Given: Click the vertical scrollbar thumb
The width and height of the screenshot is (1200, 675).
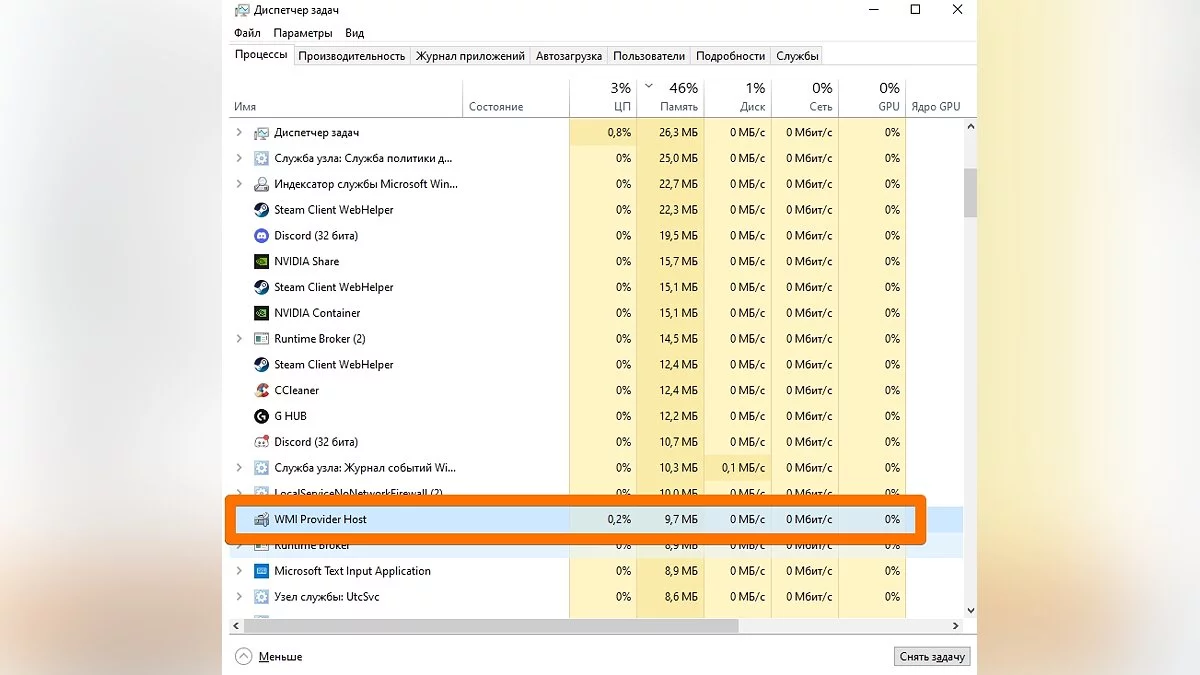Looking at the screenshot, I should tap(970, 192).
